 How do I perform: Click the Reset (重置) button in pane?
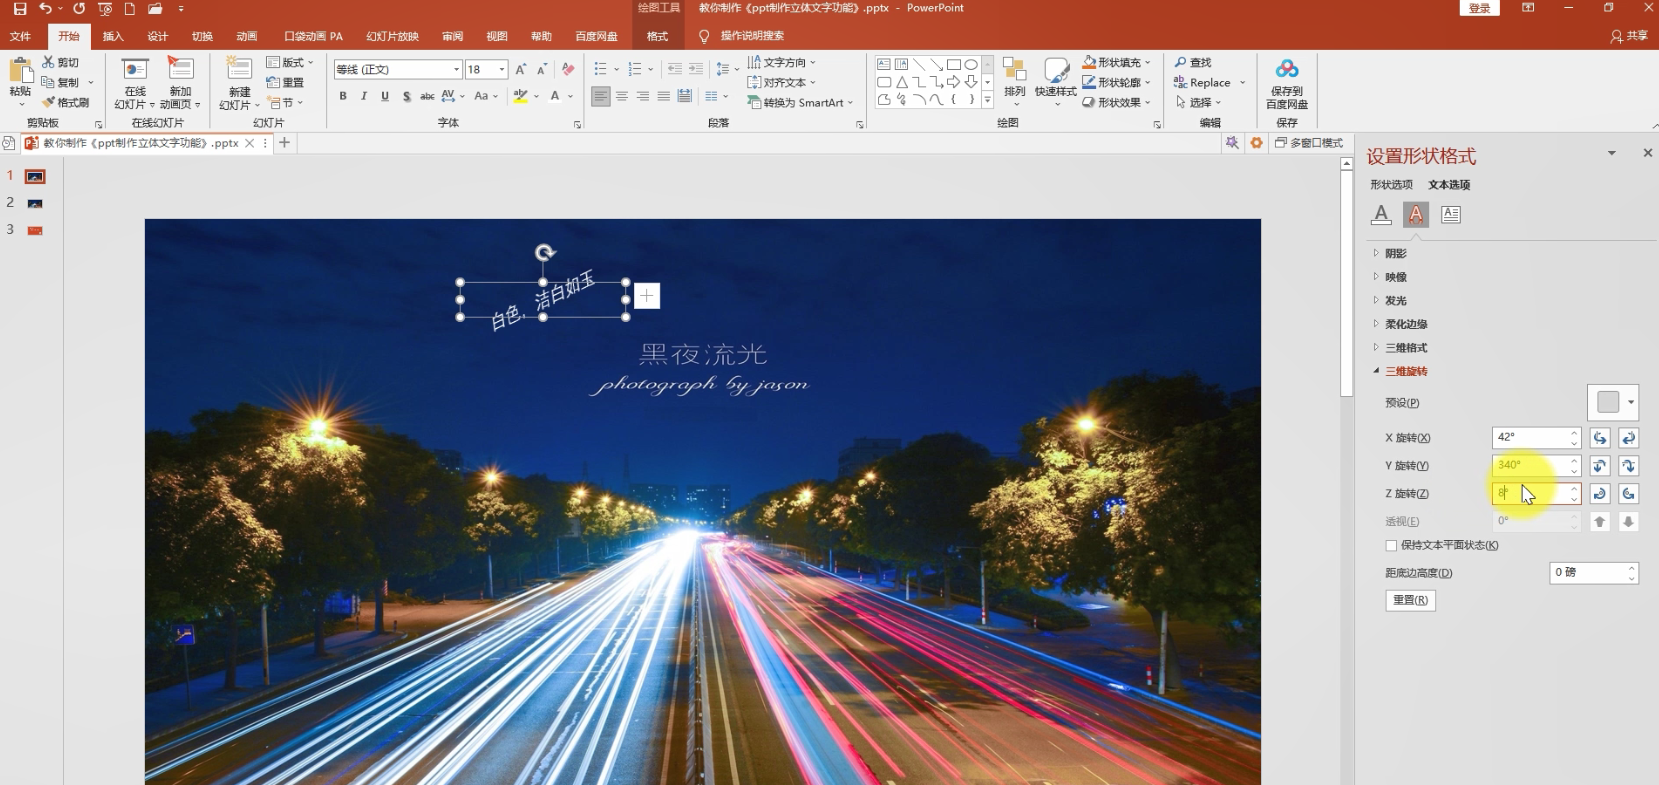tap(1411, 600)
